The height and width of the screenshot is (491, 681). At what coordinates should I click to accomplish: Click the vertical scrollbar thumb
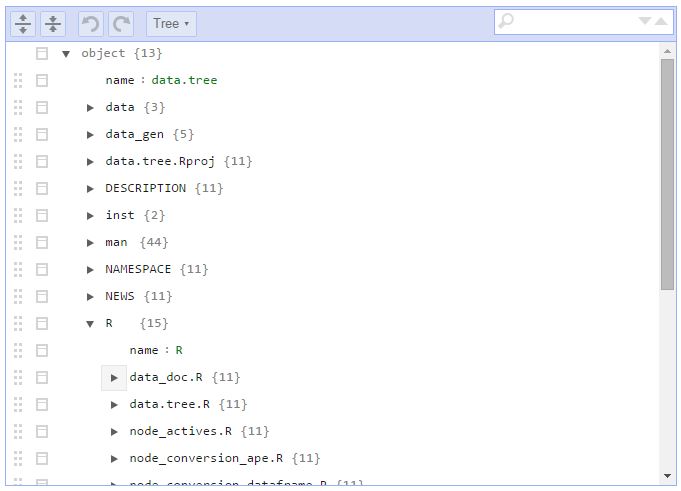[667, 175]
